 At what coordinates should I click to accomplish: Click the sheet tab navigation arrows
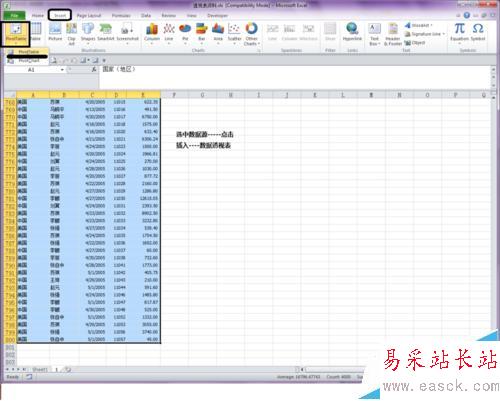[x=16, y=369]
